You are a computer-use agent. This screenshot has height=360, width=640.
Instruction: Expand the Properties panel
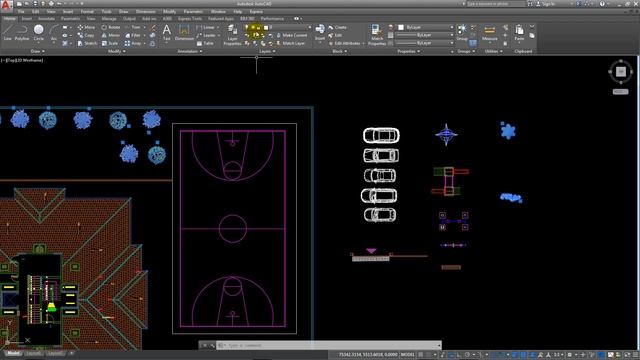point(409,51)
